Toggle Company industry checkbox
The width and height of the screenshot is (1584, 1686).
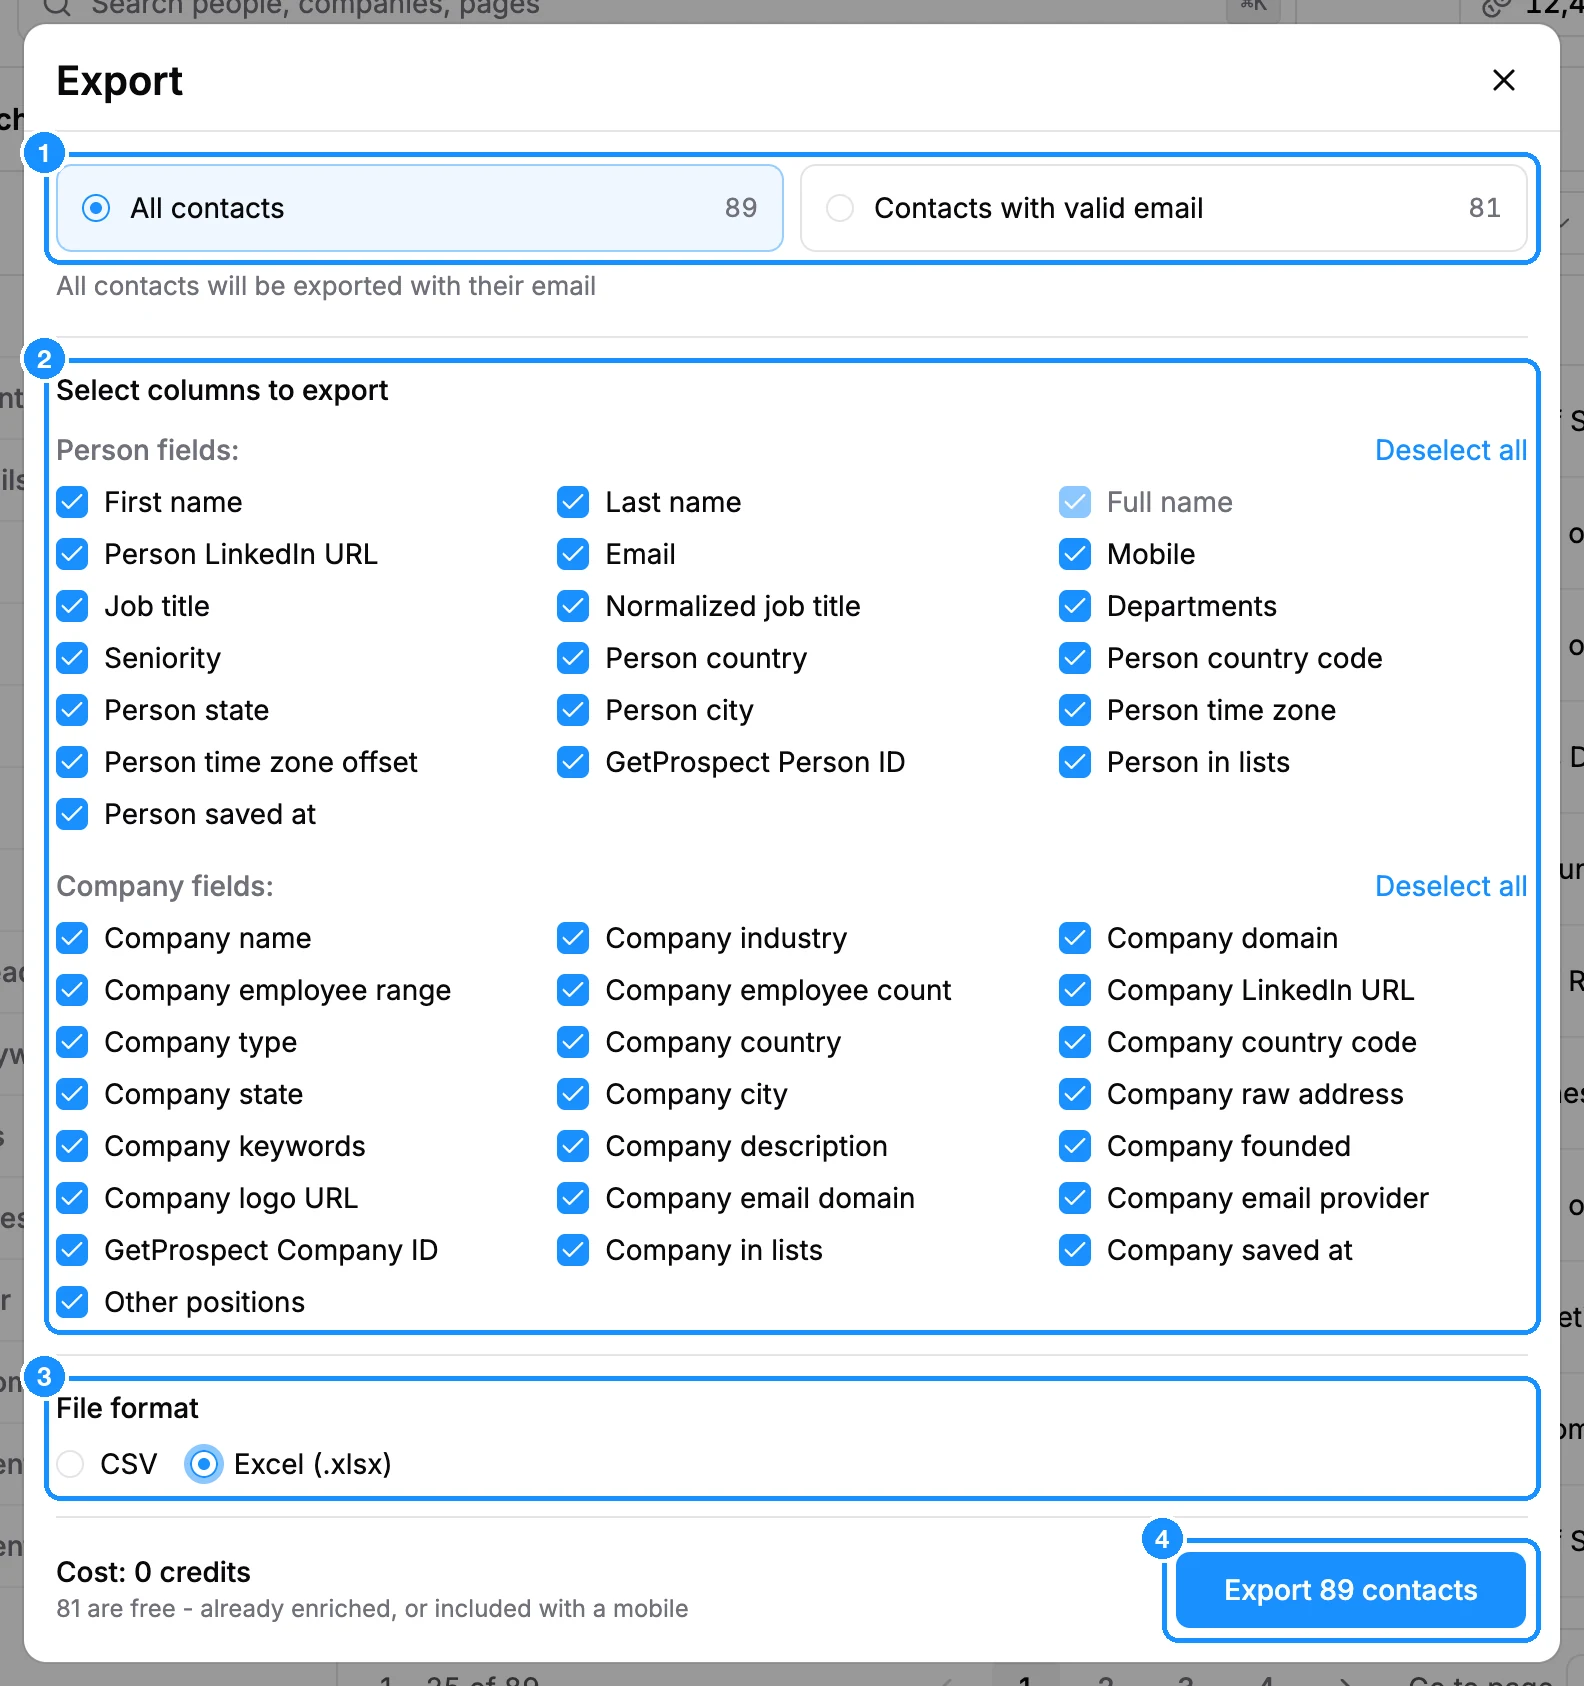(x=573, y=938)
